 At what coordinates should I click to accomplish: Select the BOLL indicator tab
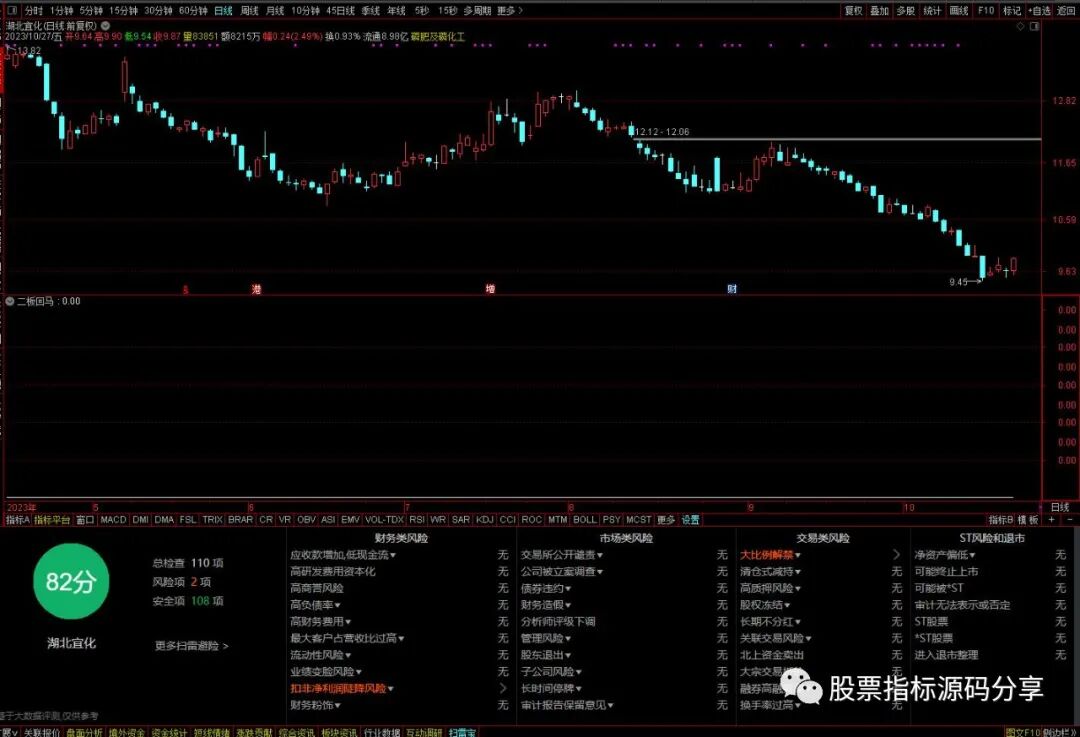(x=584, y=520)
